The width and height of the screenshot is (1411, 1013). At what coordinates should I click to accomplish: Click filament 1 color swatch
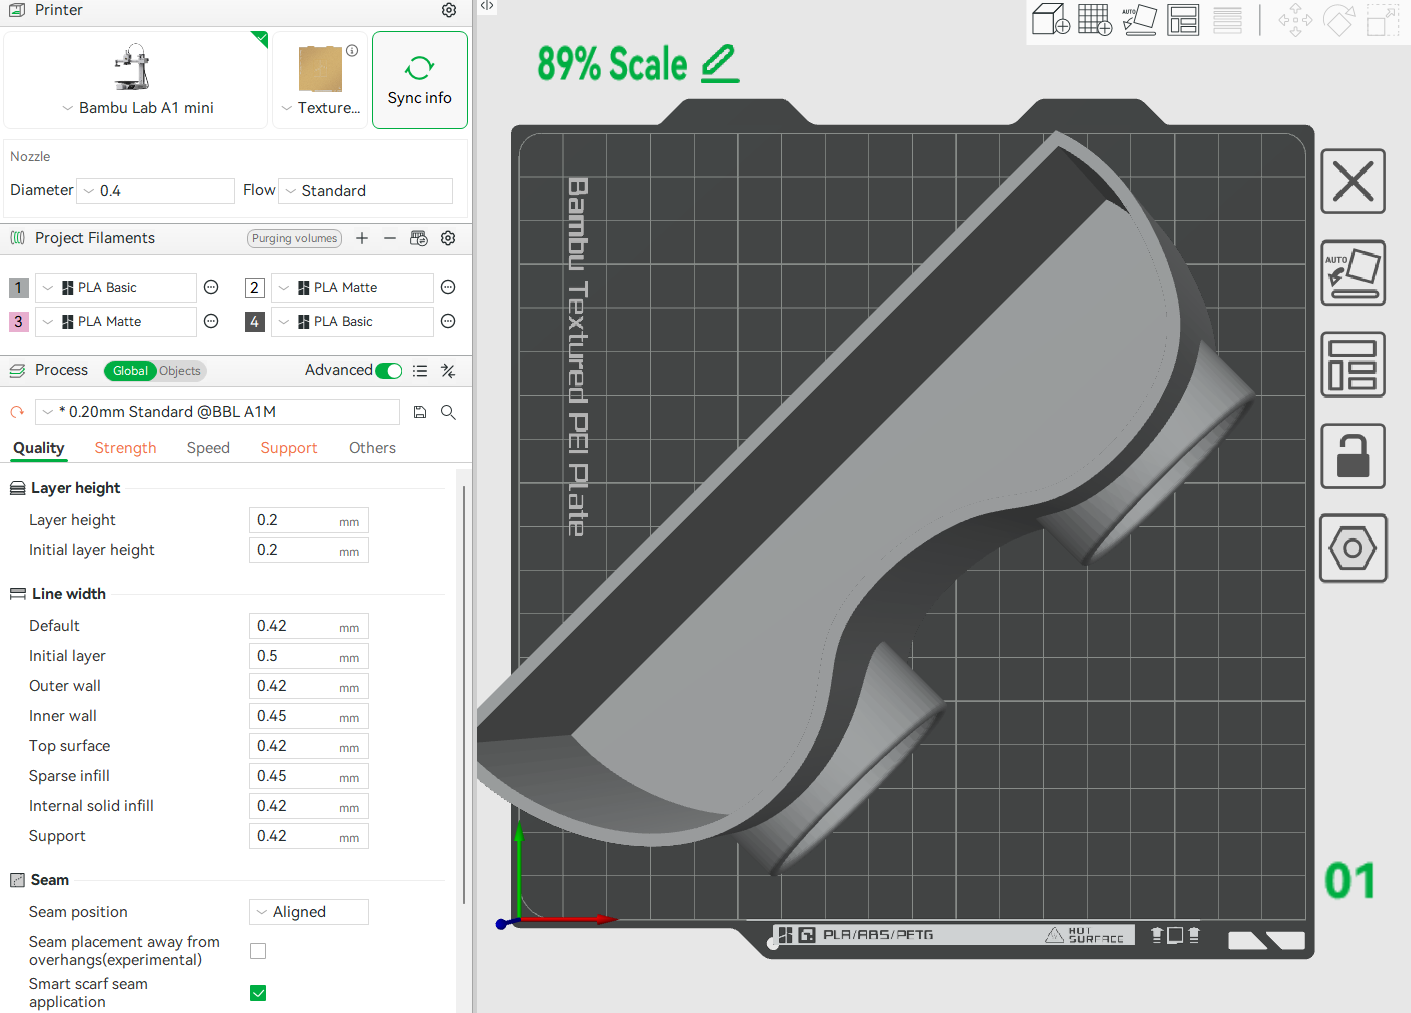18,288
